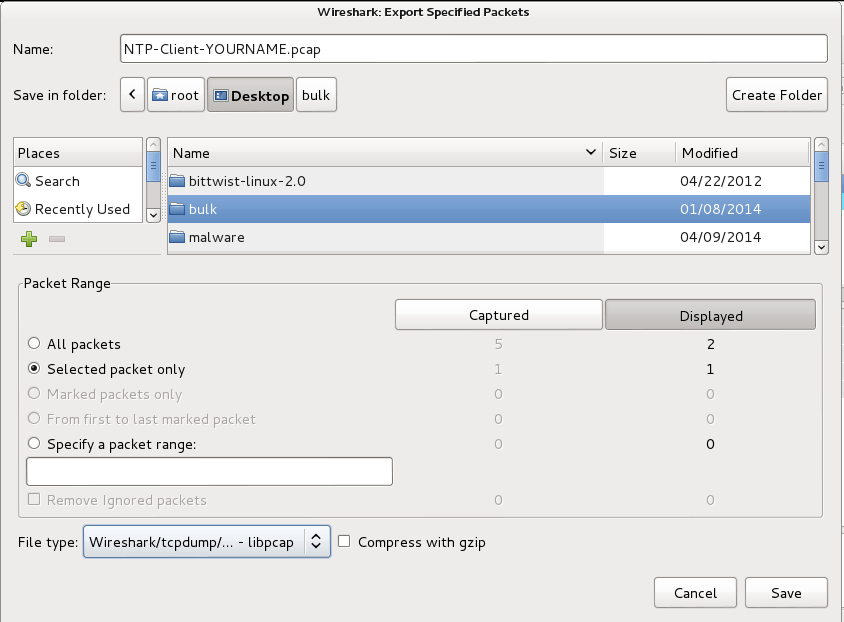
Task: Open the File type dropdown
Action: pos(206,542)
